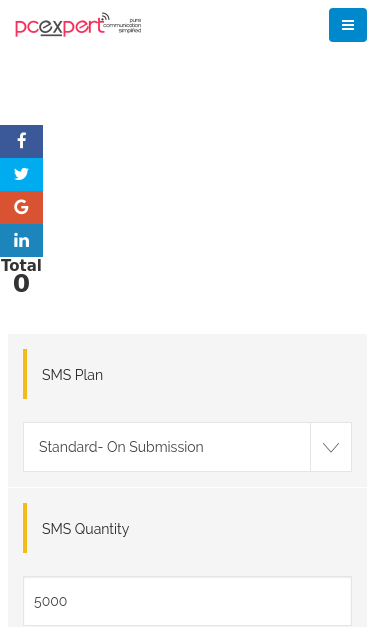
Task: Expand the SMS Plan dropdown arrow
Action: pyautogui.click(x=331, y=447)
